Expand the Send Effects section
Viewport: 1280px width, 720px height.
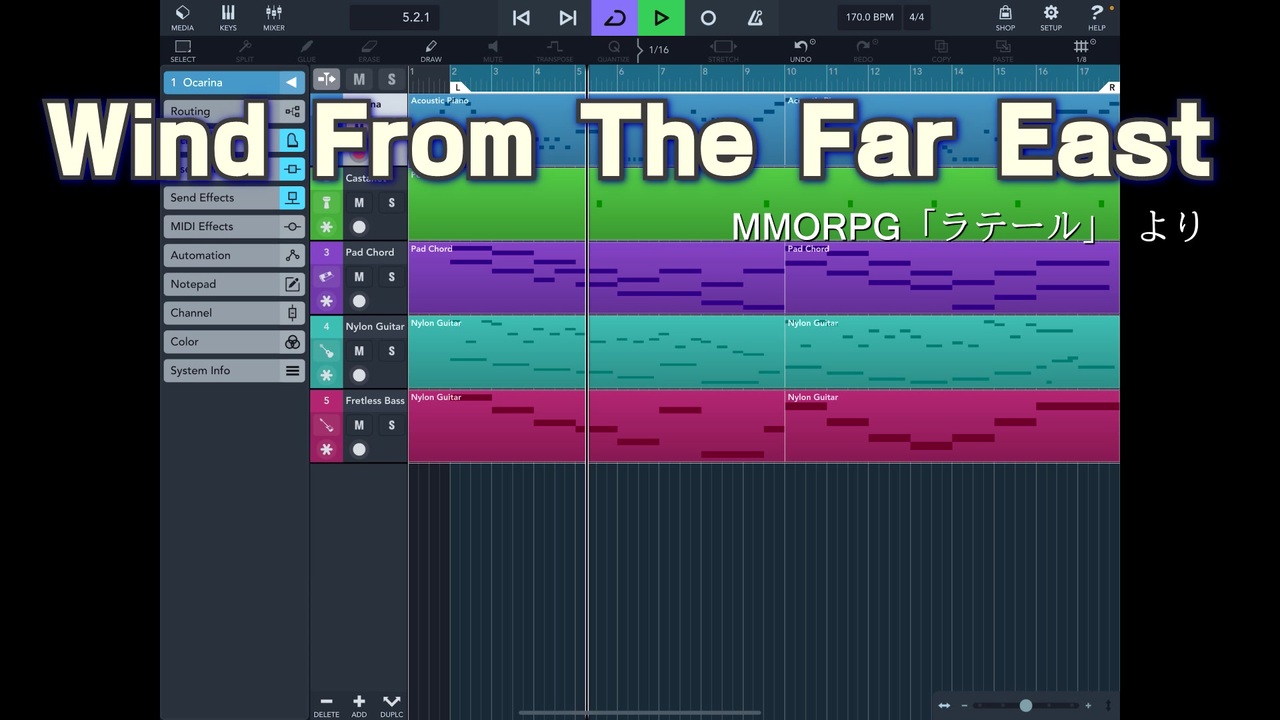(234, 197)
